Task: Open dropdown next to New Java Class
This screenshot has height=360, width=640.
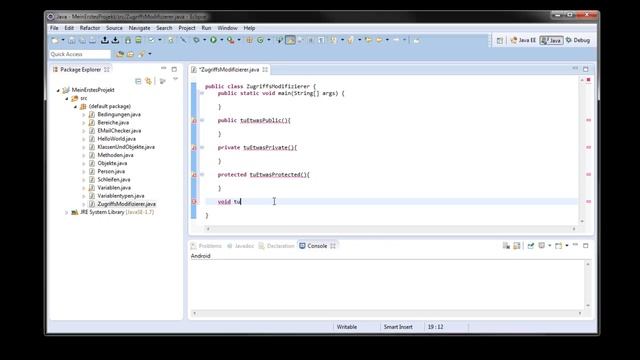Action: point(269,40)
